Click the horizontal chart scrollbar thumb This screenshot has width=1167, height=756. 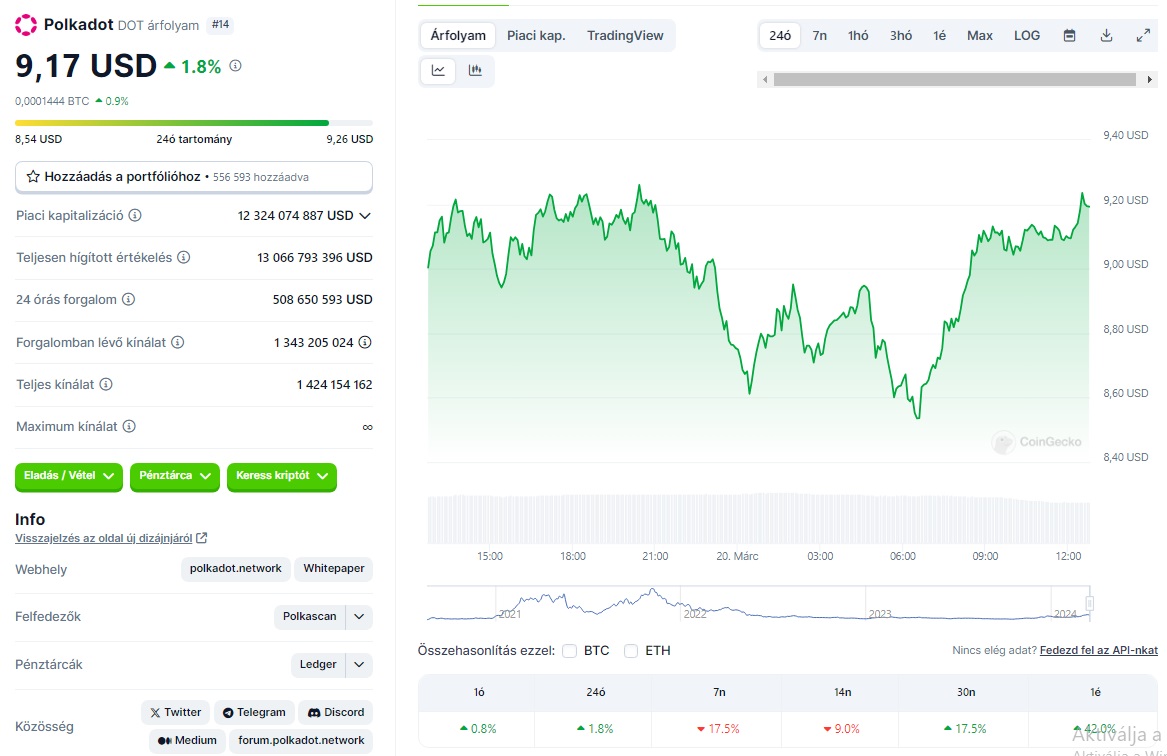pyautogui.click(x=955, y=80)
